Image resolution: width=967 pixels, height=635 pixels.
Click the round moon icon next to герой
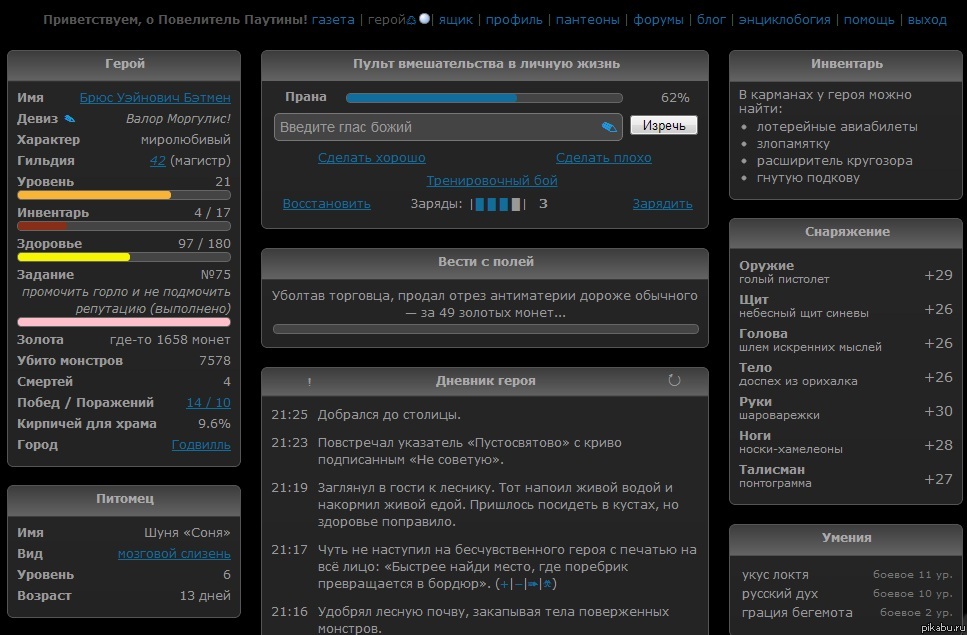coord(424,19)
